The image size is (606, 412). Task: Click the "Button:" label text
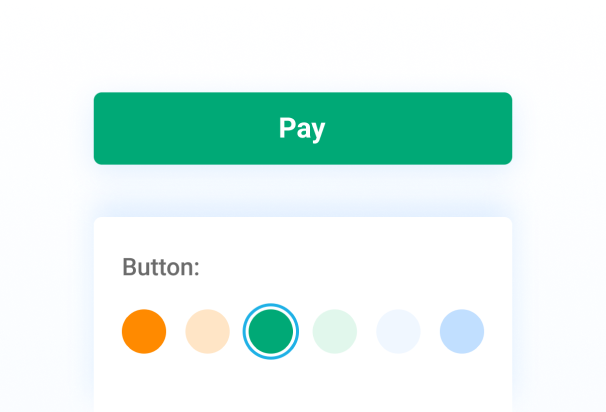click(x=161, y=267)
